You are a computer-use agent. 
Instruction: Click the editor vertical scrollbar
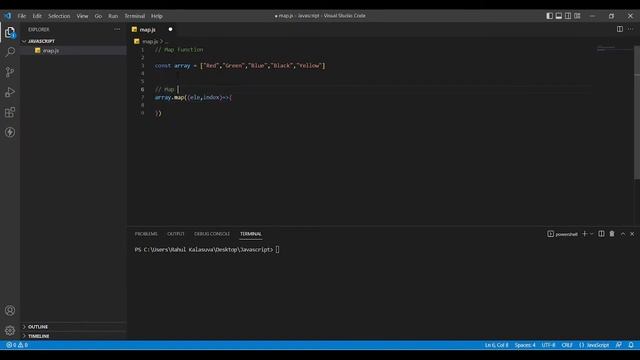point(637,112)
